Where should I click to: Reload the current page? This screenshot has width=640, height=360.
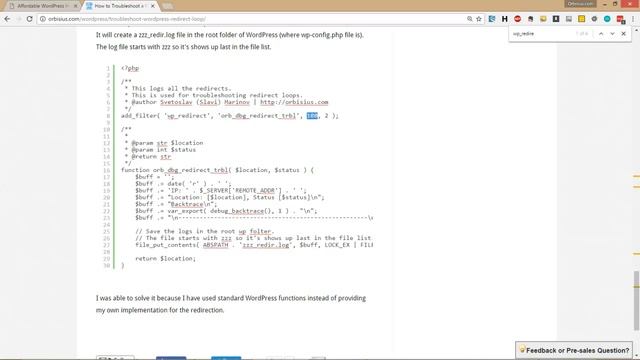point(29,19)
